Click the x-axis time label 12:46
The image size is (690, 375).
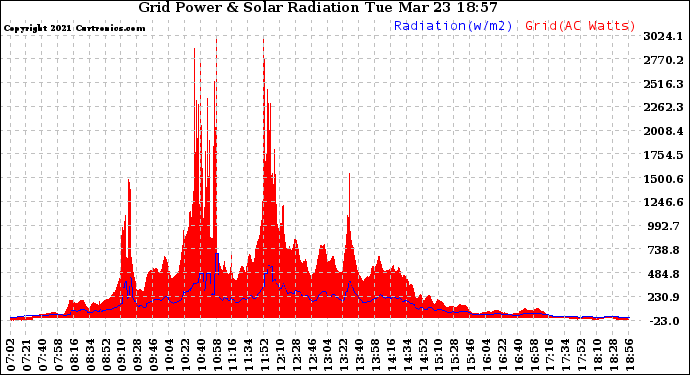(x=312, y=355)
